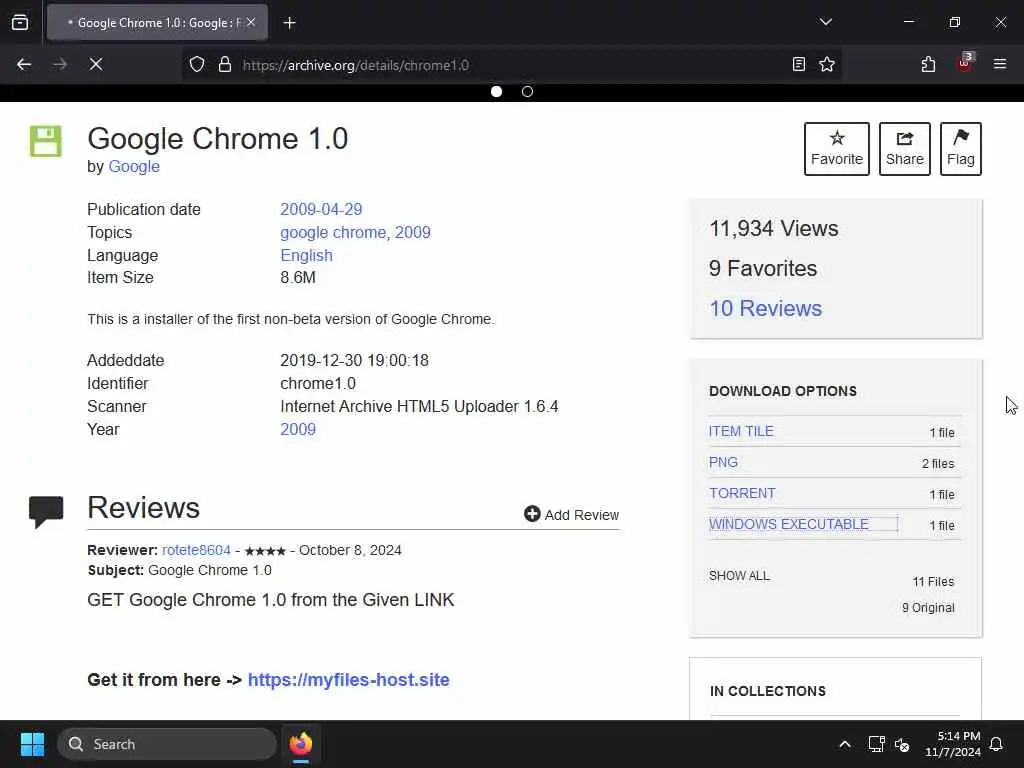Open the Windows Start menu
The image size is (1024, 768).
coord(32,744)
